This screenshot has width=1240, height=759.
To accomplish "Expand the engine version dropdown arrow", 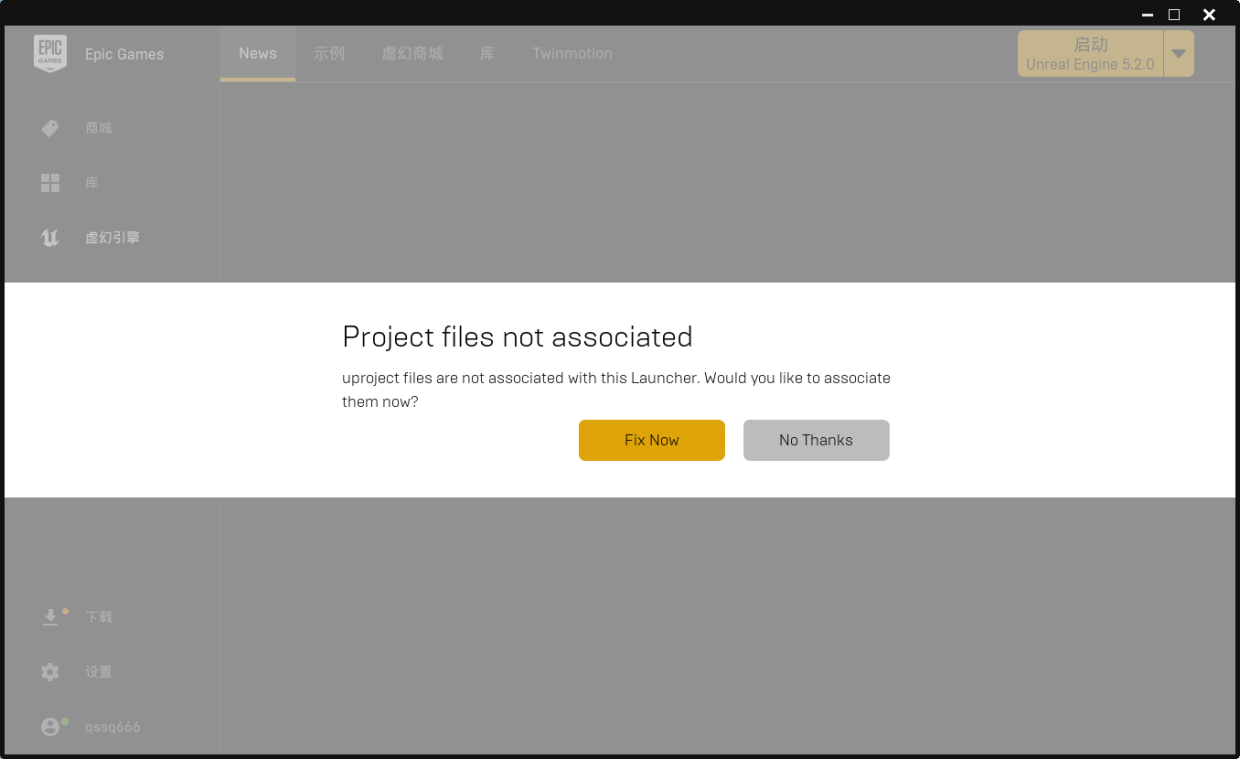I will (1179, 54).
